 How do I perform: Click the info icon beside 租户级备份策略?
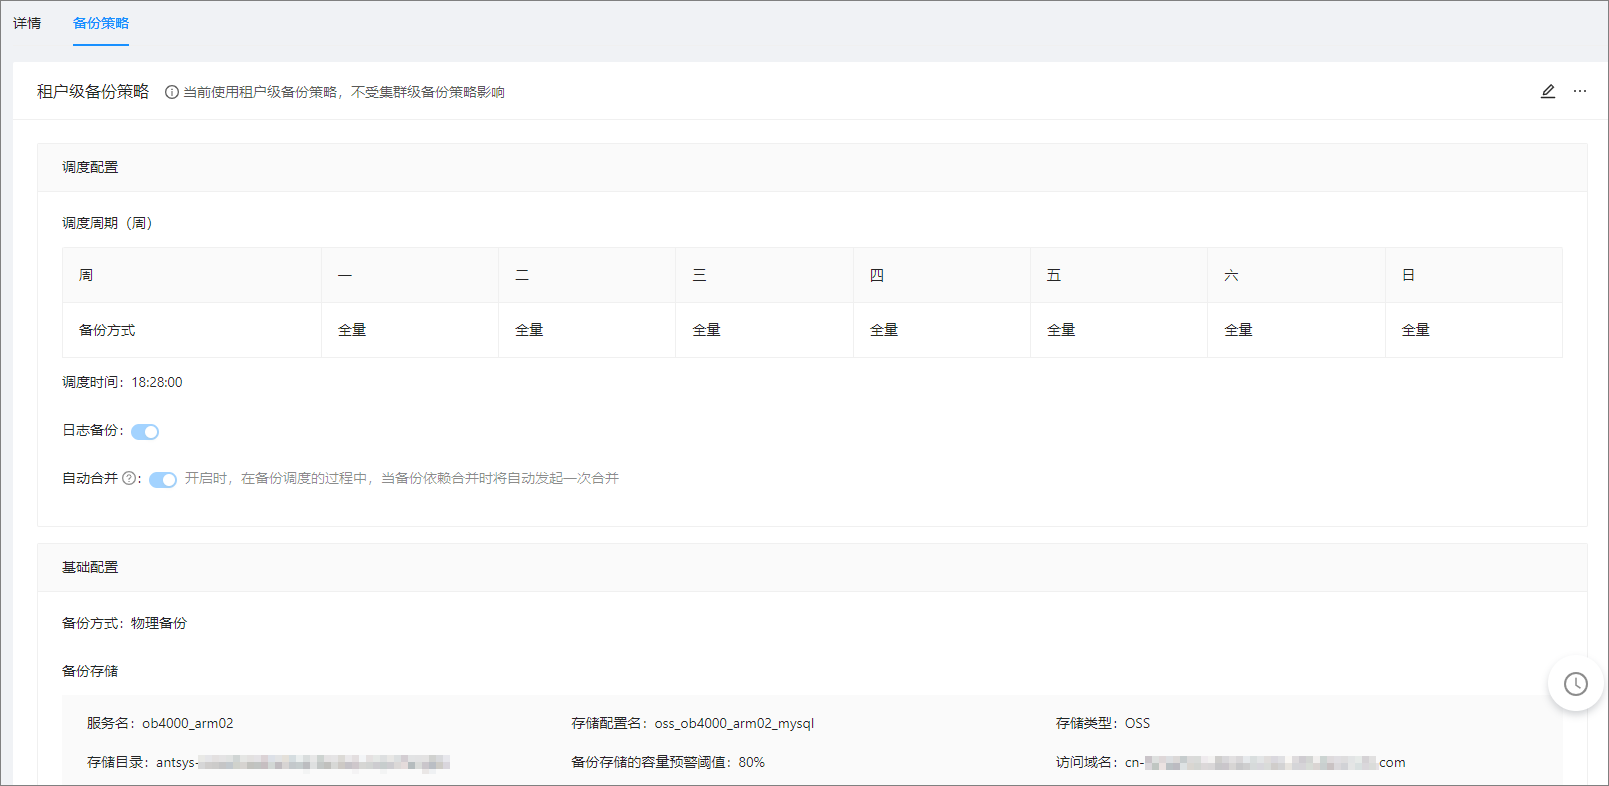pyautogui.click(x=172, y=92)
